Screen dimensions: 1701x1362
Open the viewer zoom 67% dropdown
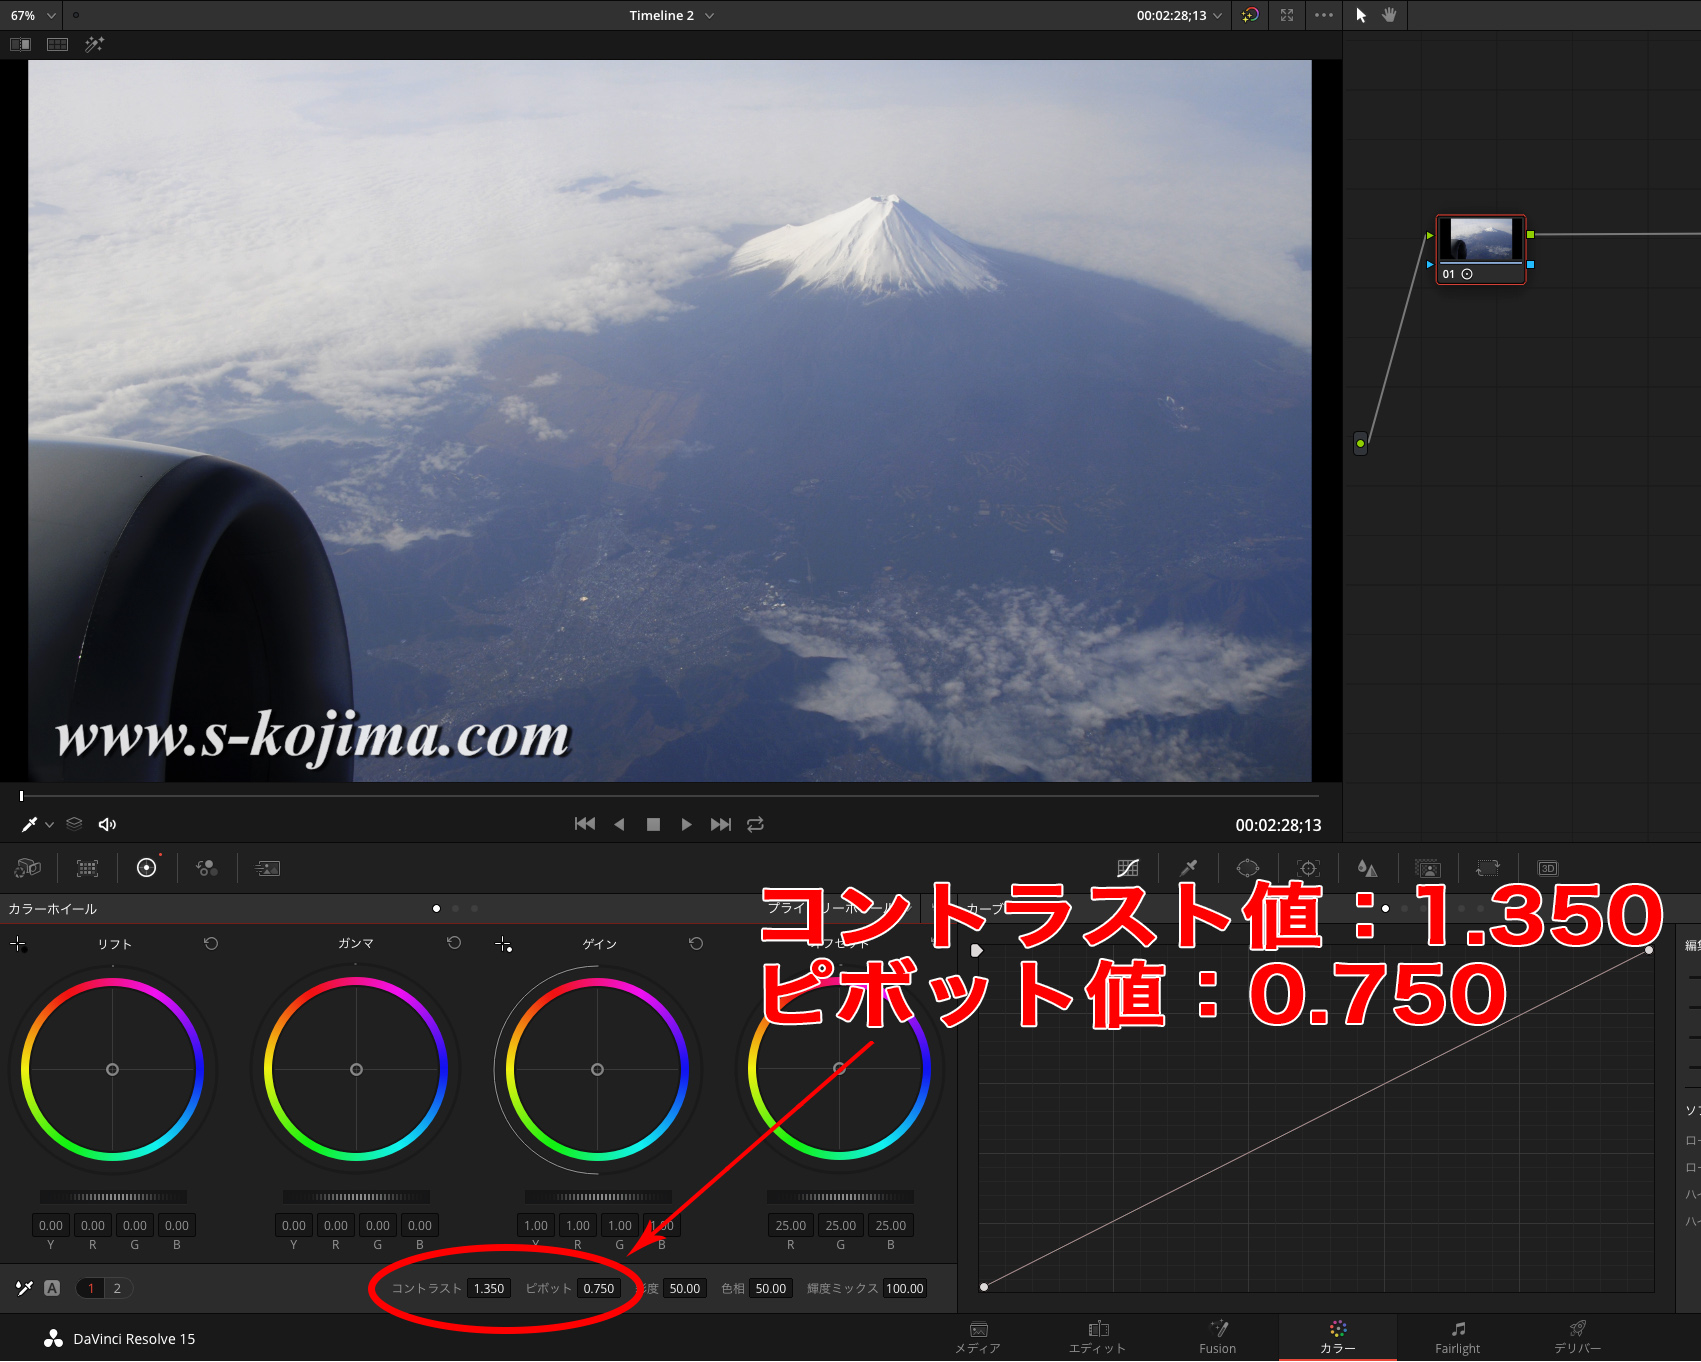point(31,16)
